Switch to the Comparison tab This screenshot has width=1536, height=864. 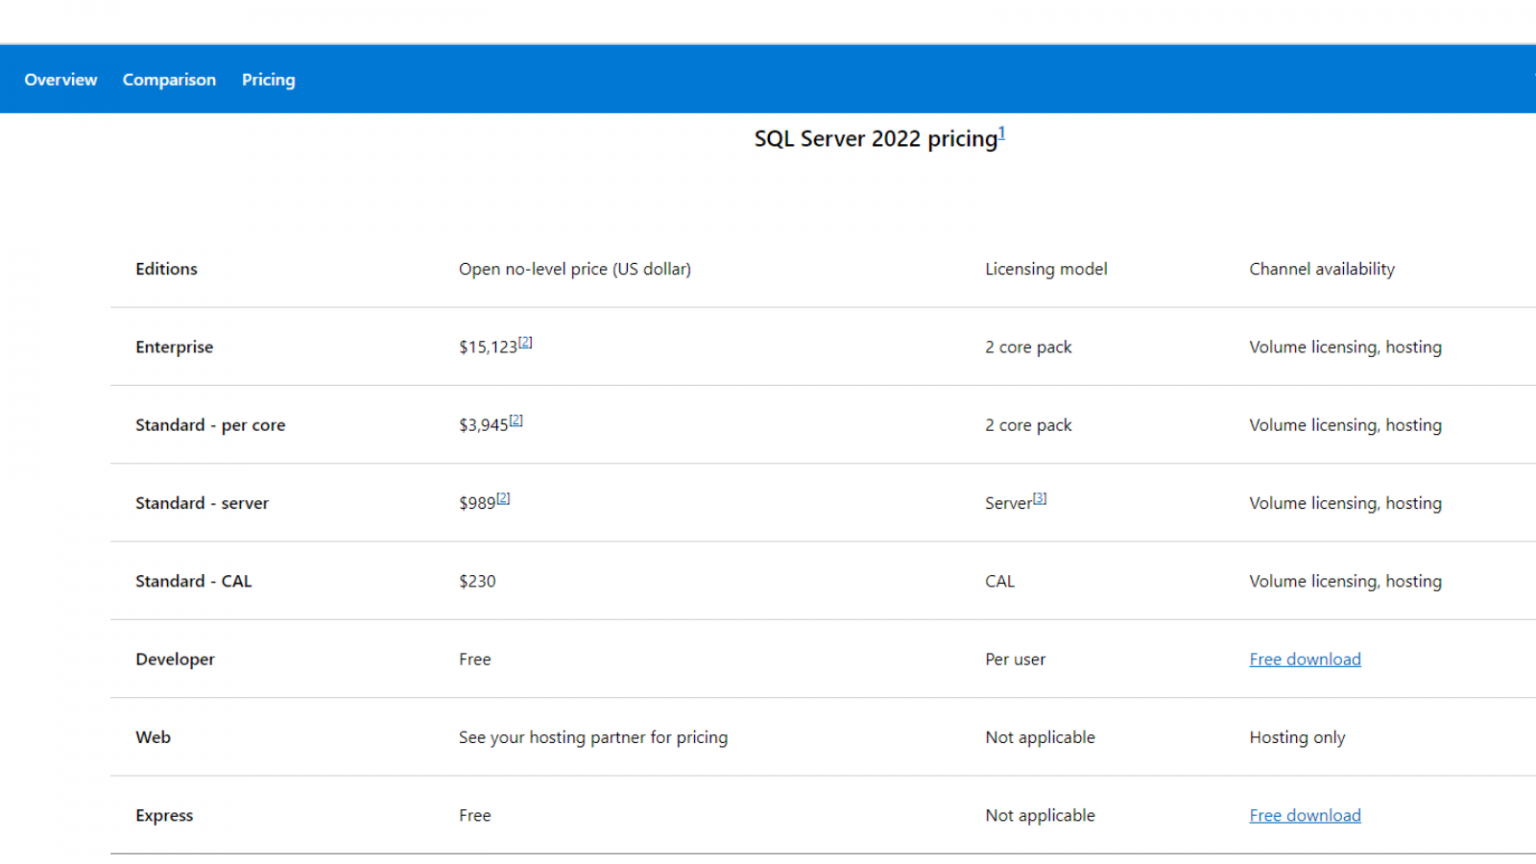169,79
